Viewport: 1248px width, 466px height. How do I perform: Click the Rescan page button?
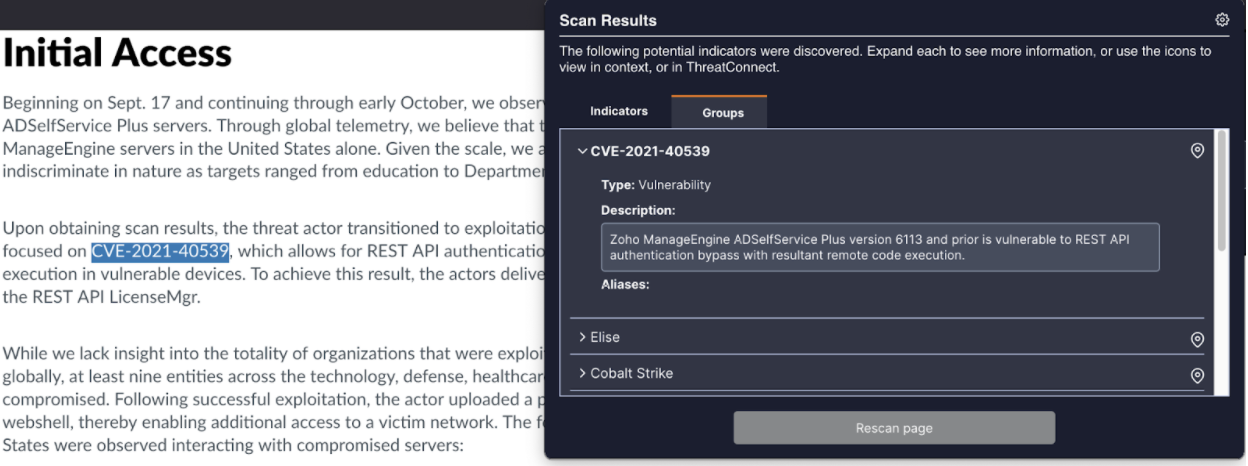[894, 428]
